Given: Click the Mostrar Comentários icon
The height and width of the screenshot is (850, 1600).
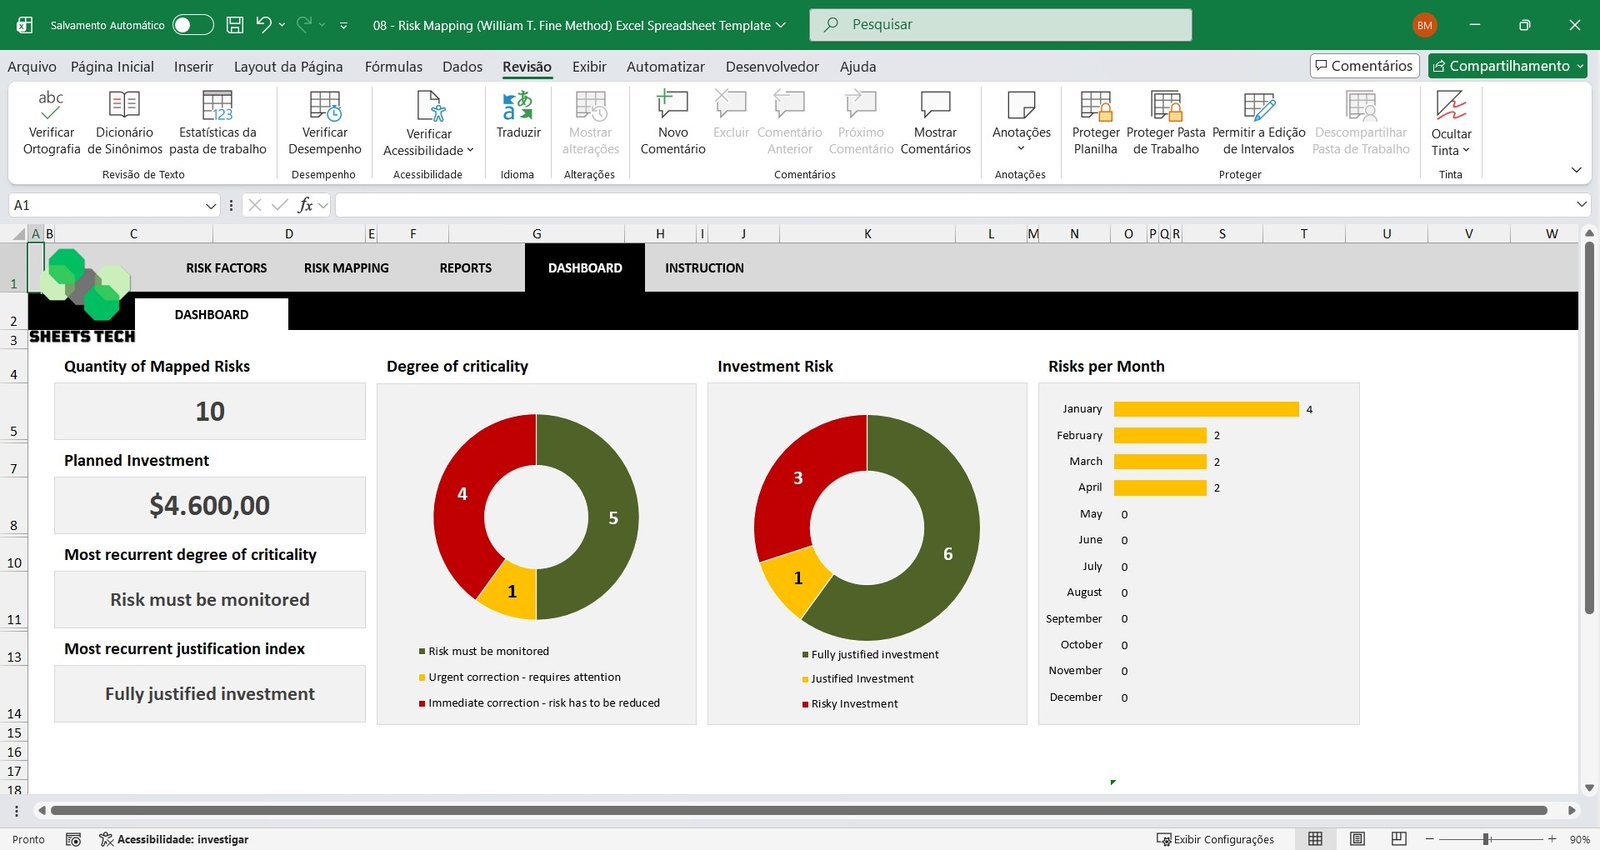Looking at the screenshot, I should pyautogui.click(x=935, y=105).
